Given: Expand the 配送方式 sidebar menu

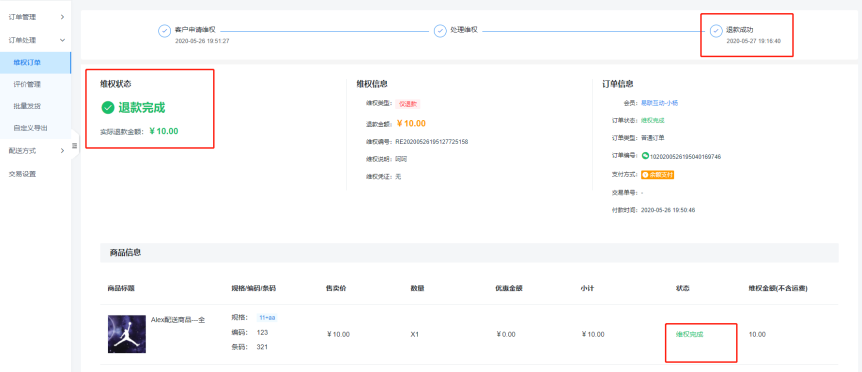Looking at the screenshot, I should (35, 151).
